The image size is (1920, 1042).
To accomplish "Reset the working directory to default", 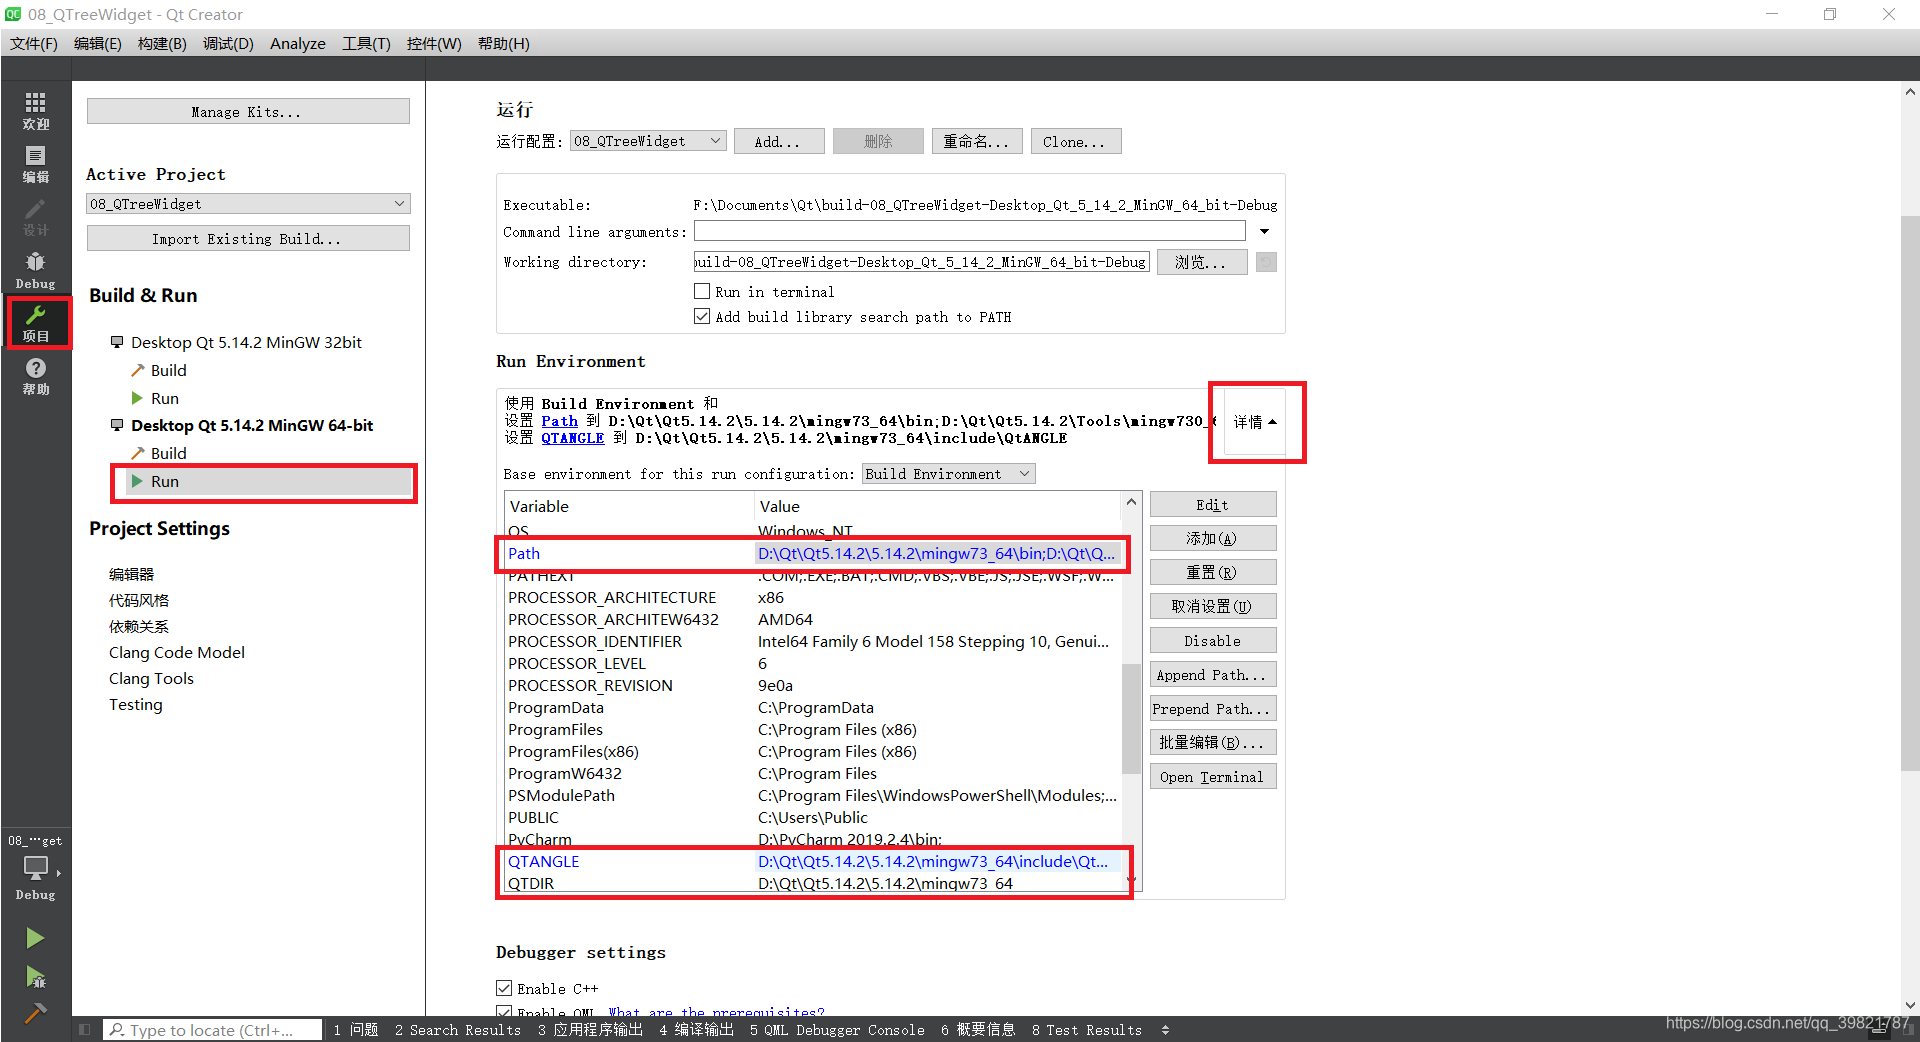I will click(x=1266, y=262).
